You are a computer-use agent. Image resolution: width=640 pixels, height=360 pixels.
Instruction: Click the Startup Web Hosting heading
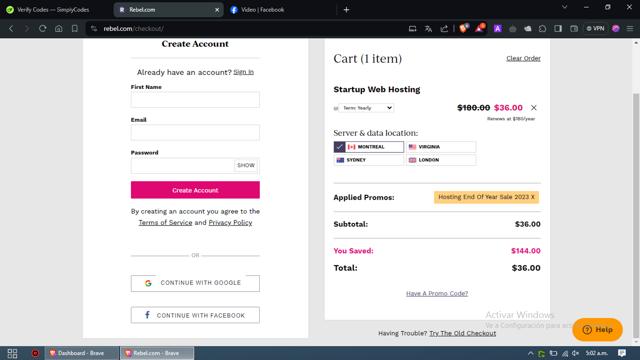[x=377, y=89]
